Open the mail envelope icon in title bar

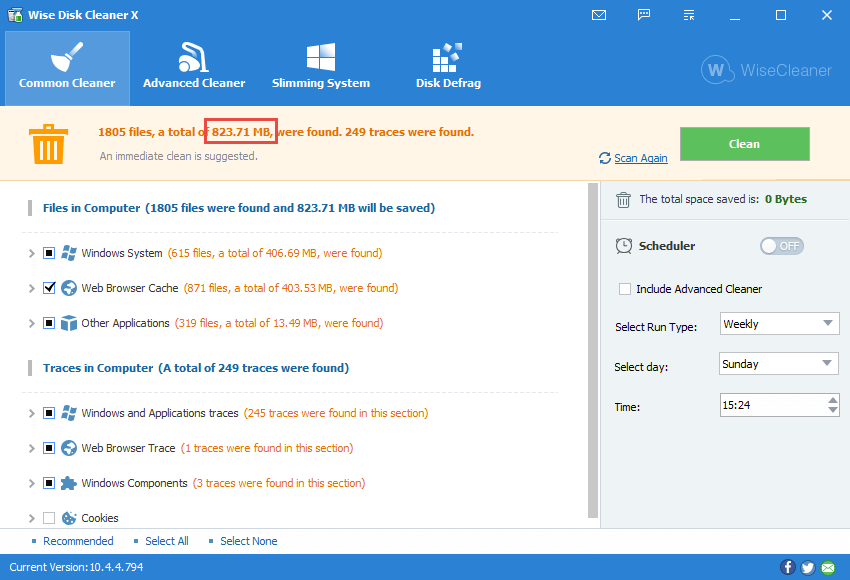click(599, 15)
